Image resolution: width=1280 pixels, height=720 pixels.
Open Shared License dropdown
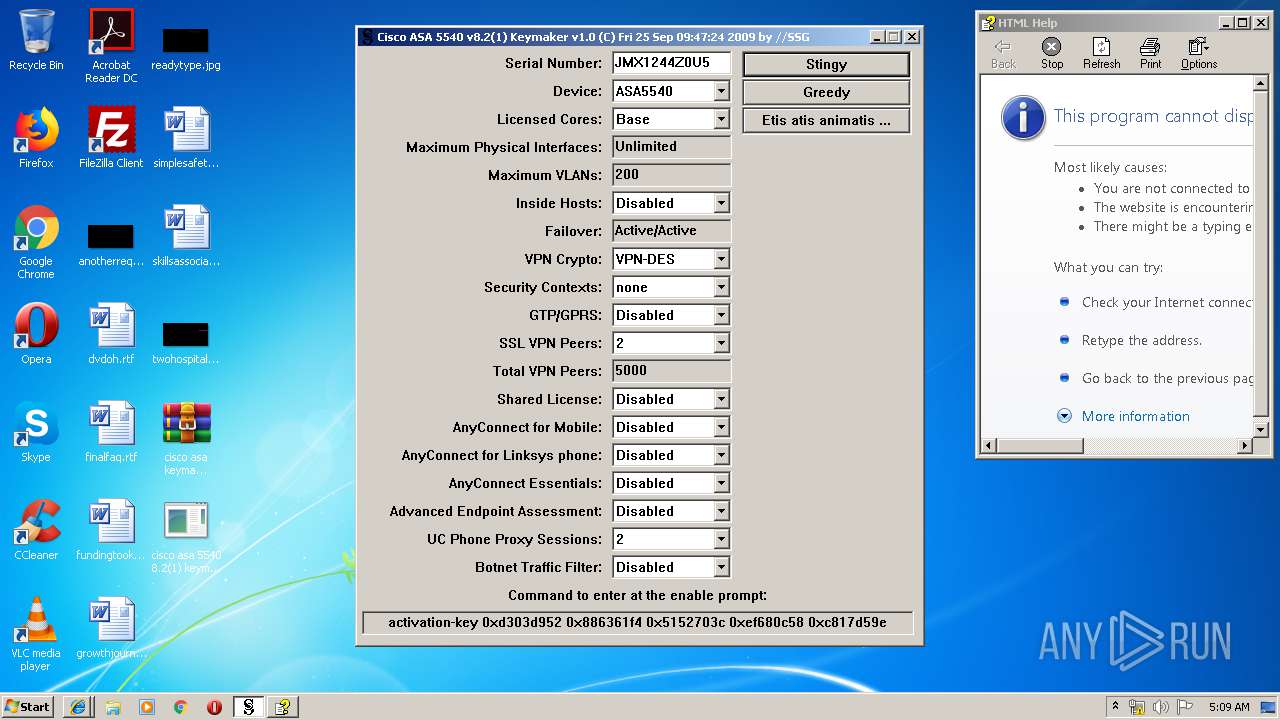tap(722, 399)
